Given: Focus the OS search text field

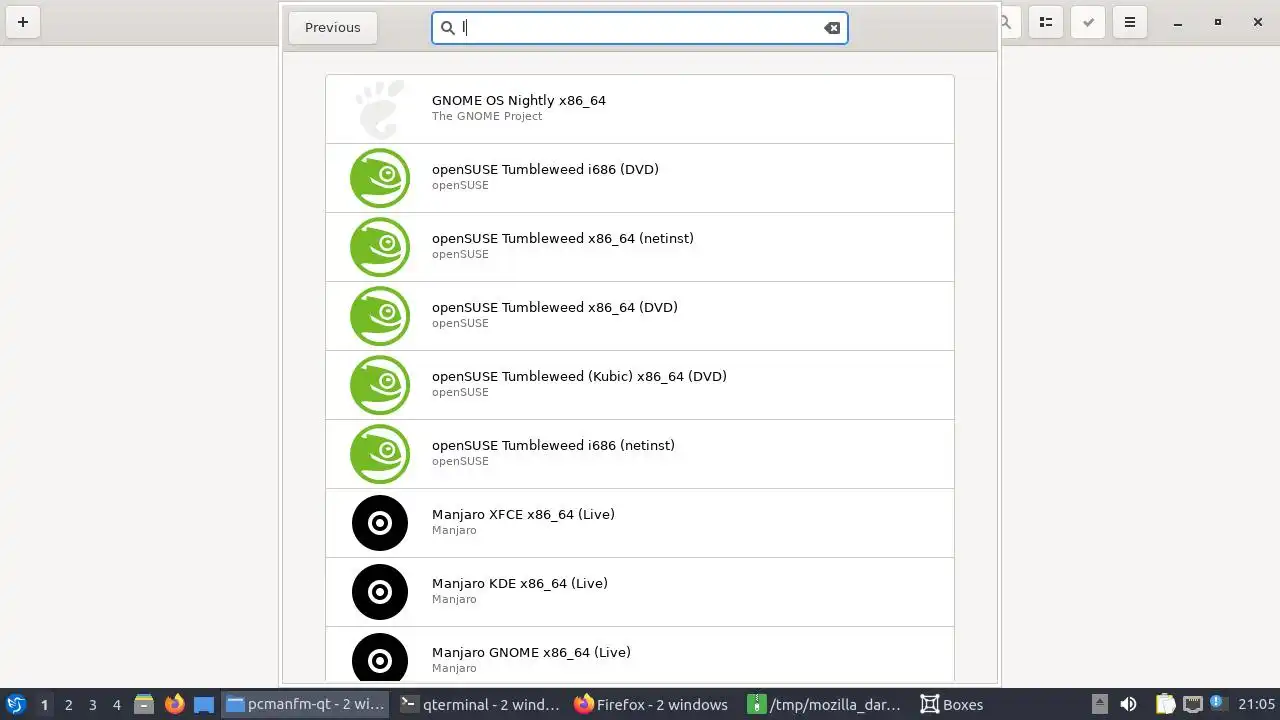Looking at the screenshot, I should 640,28.
